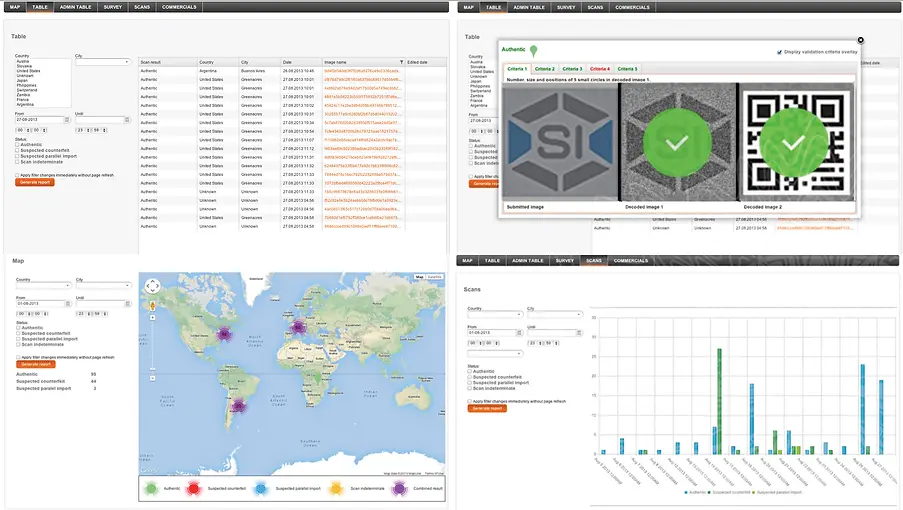Screen dimensions: 903x510
Task: Switch map view to Satellite
Action: pos(435,277)
